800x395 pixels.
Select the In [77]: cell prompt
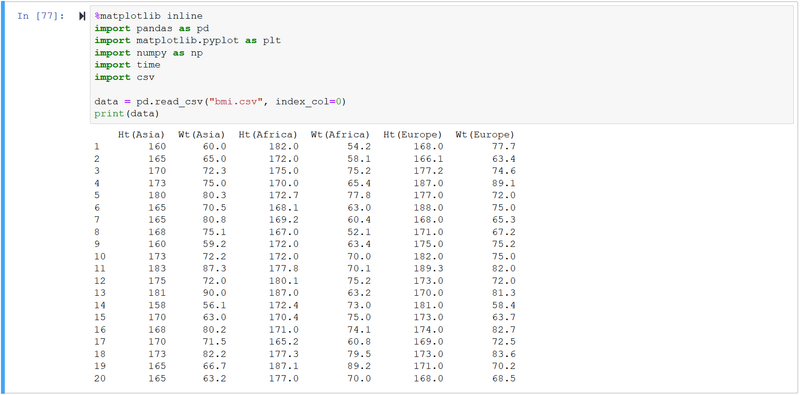click(41, 16)
